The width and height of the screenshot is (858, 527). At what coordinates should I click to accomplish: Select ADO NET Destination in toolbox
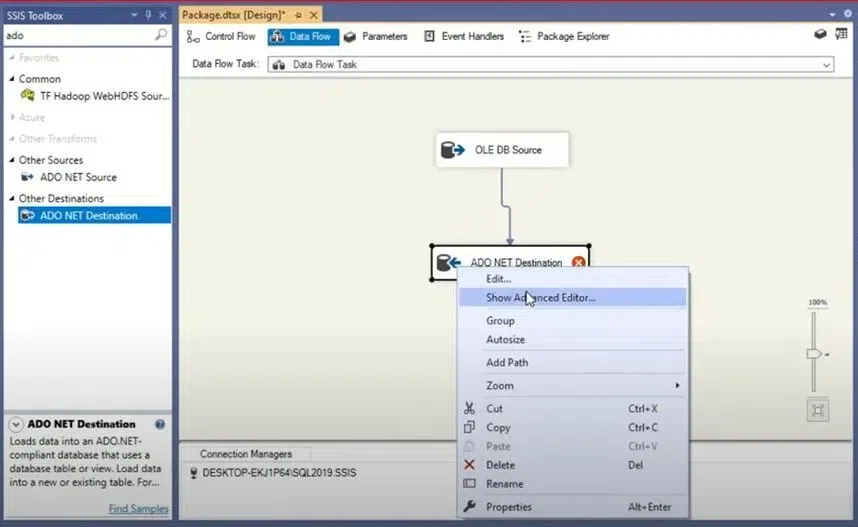point(94,215)
